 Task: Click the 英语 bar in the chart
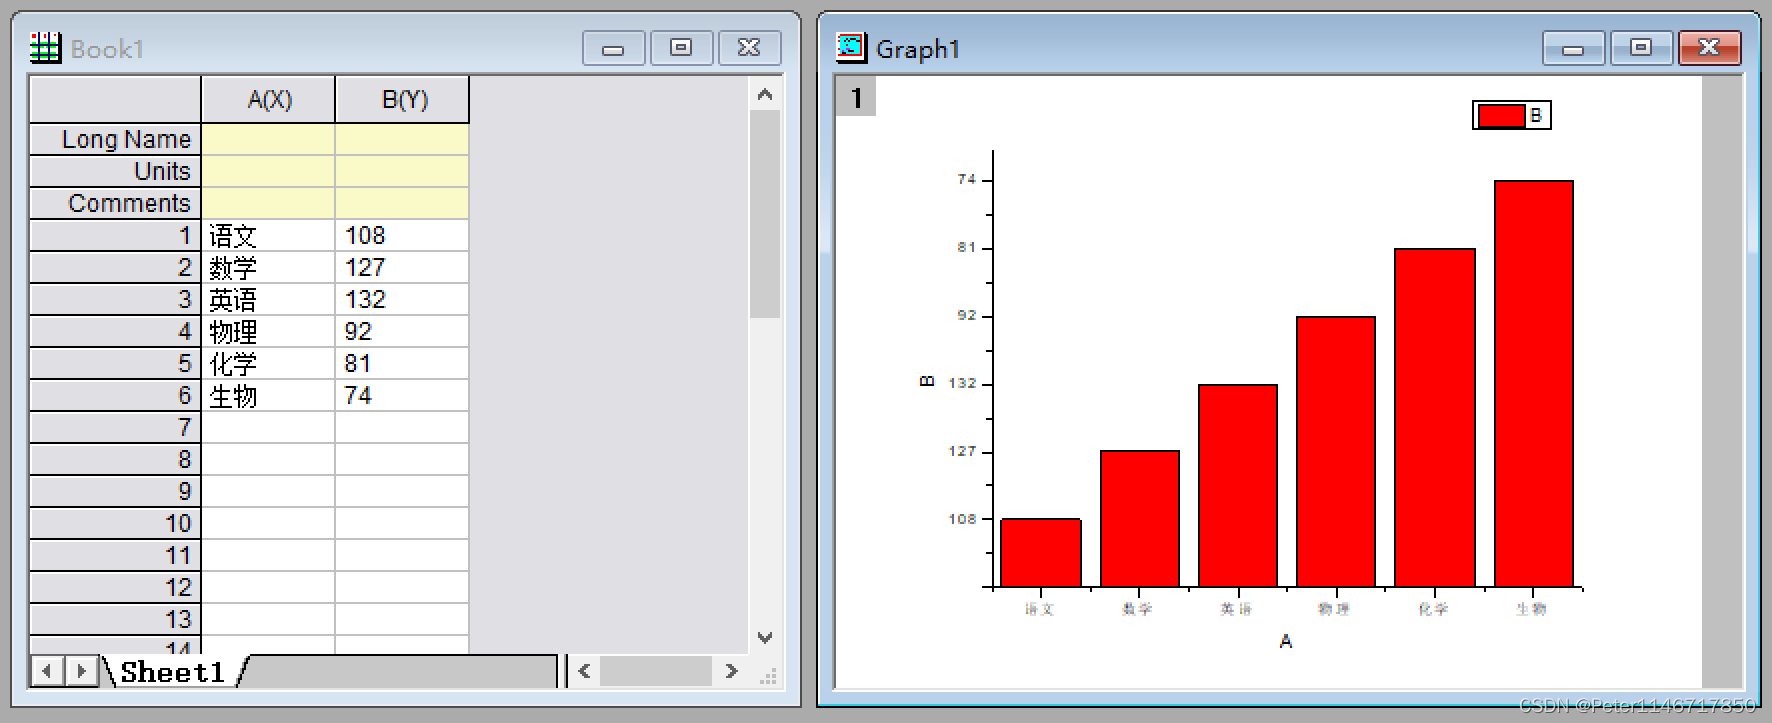click(x=1238, y=486)
